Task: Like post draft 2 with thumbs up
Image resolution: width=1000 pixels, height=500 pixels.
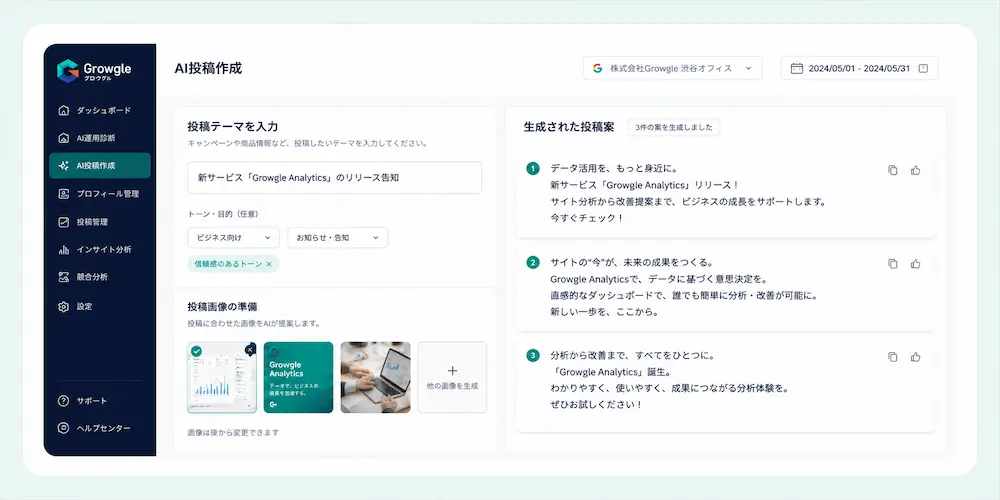Action: tap(916, 263)
